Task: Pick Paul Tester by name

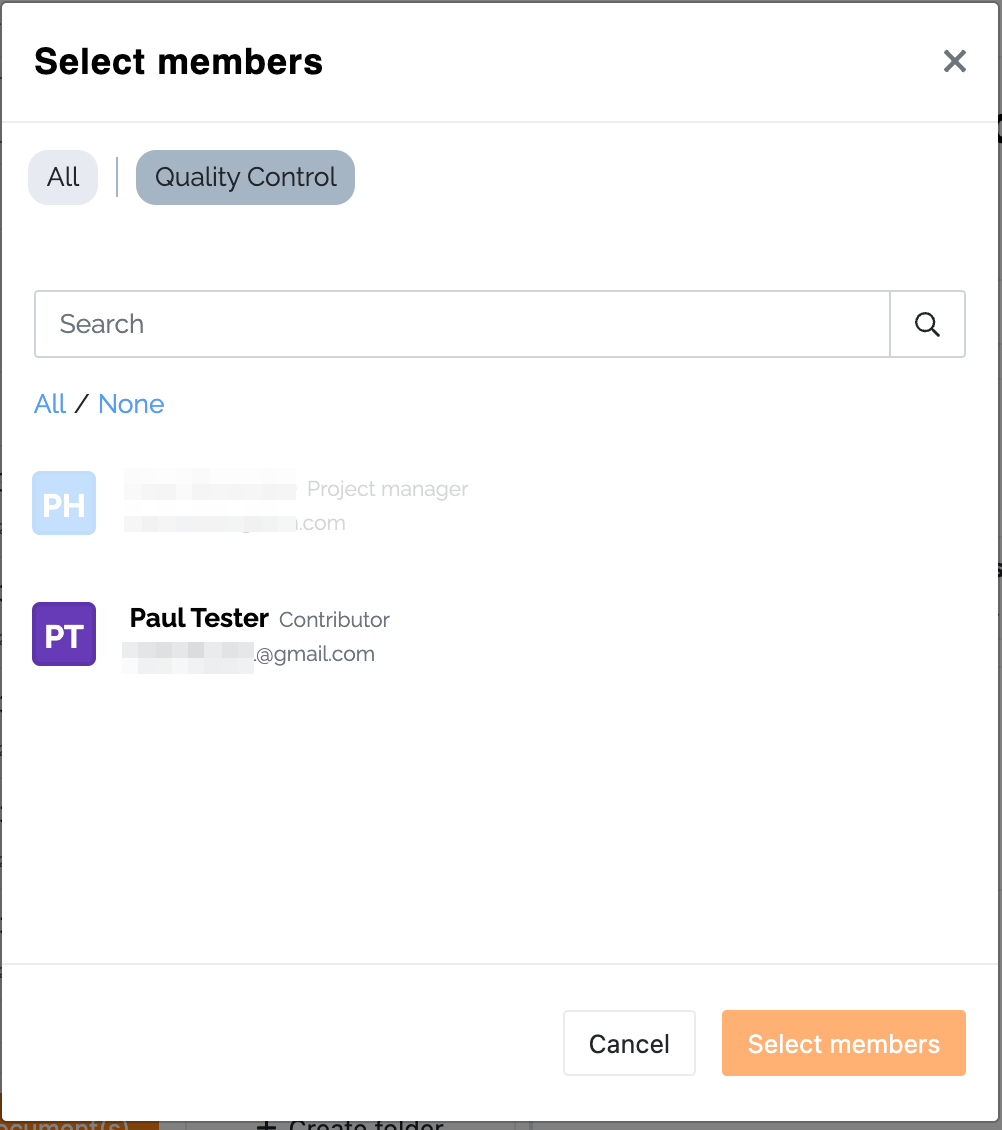Action: (199, 618)
